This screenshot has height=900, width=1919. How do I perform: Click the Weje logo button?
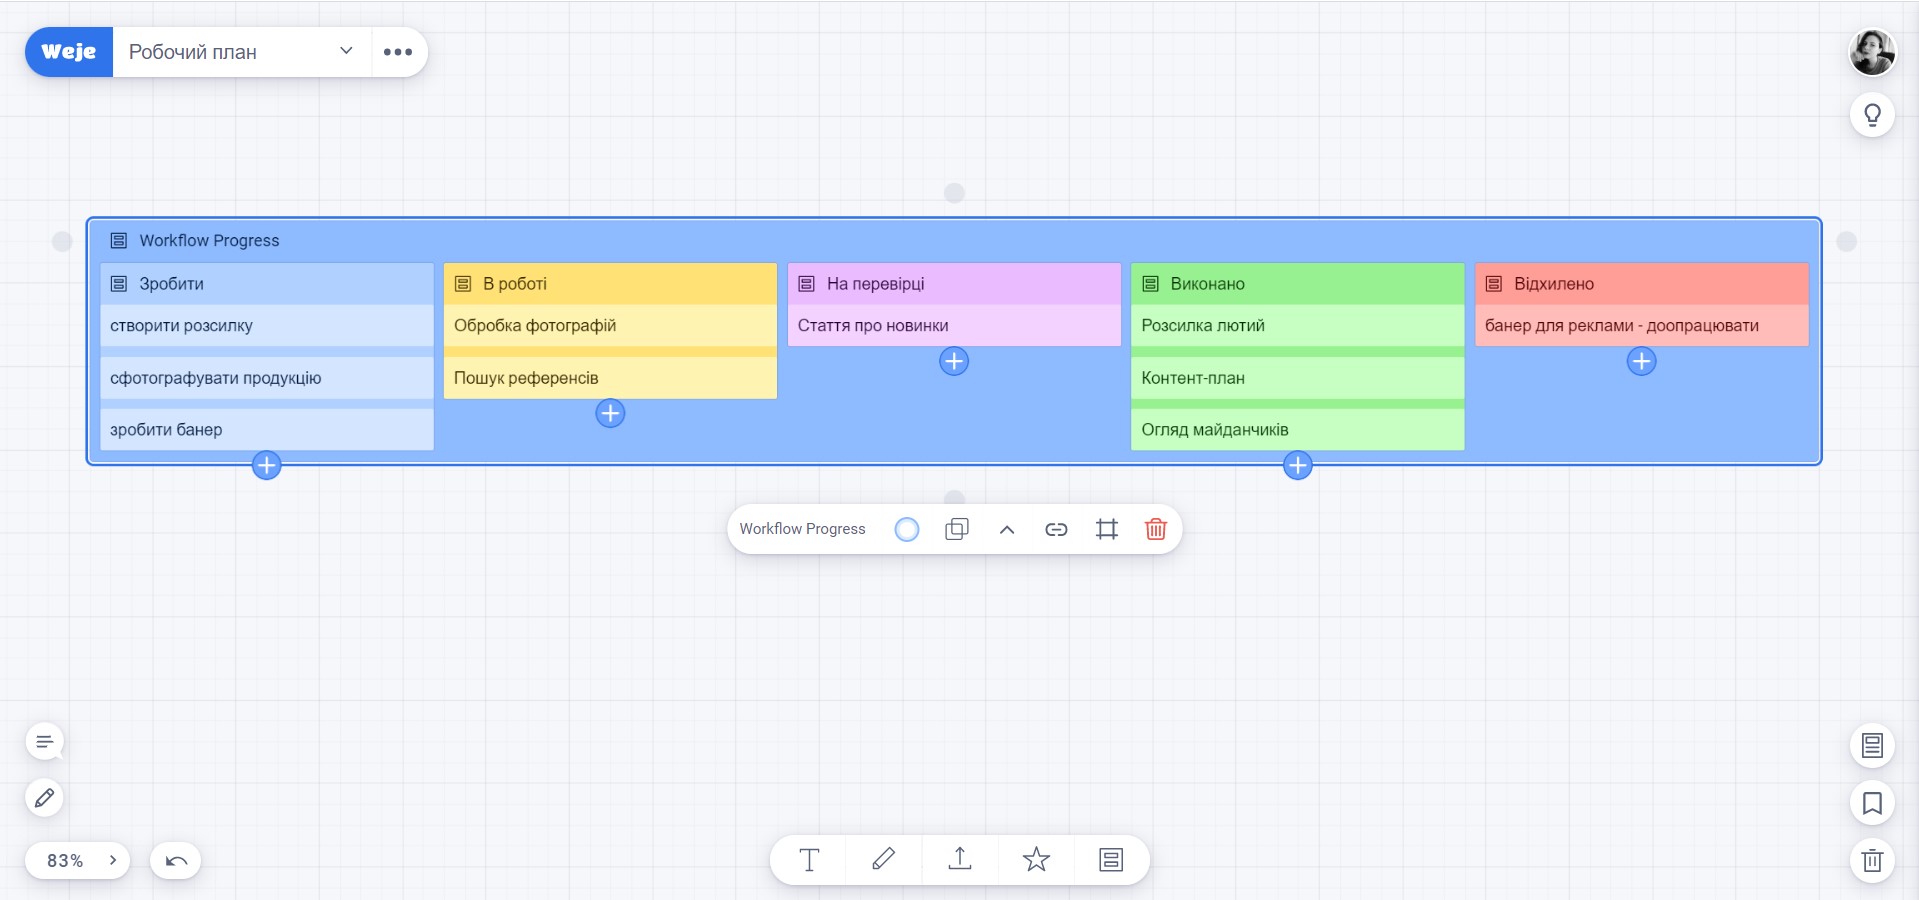click(69, 52)
